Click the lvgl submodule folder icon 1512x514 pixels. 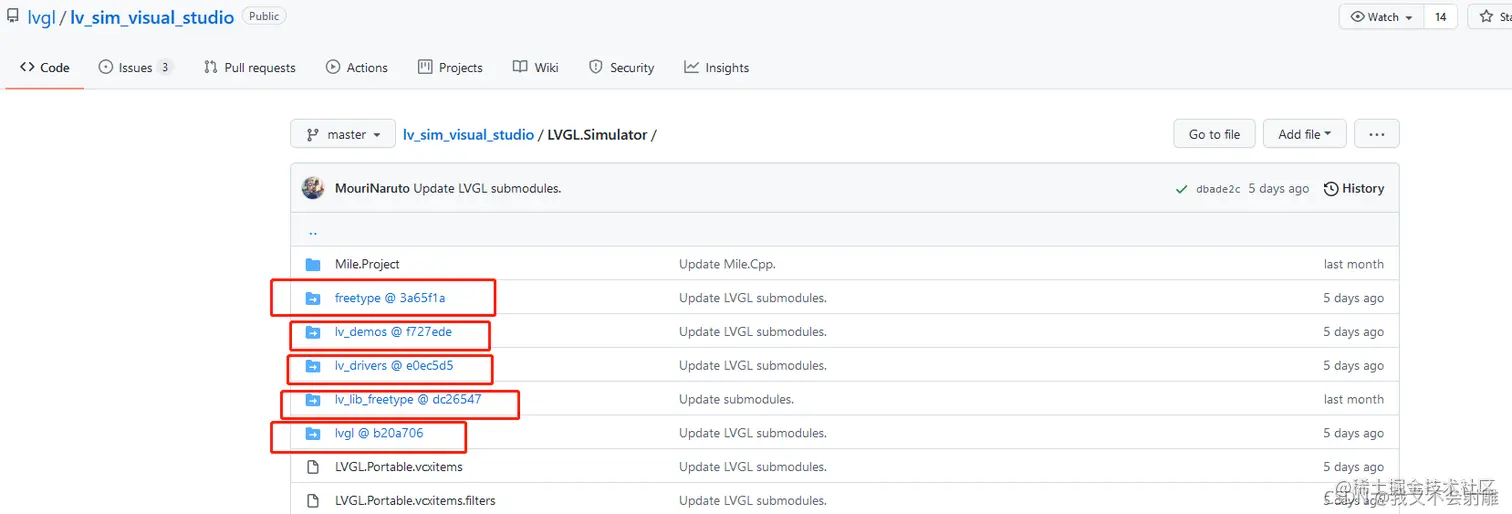[x=313, y=433]
